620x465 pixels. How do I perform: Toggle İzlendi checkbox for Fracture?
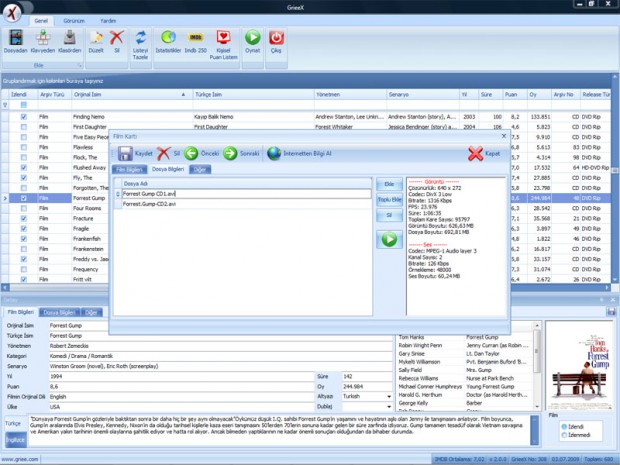pyautogui.click(x=24, y=219)
